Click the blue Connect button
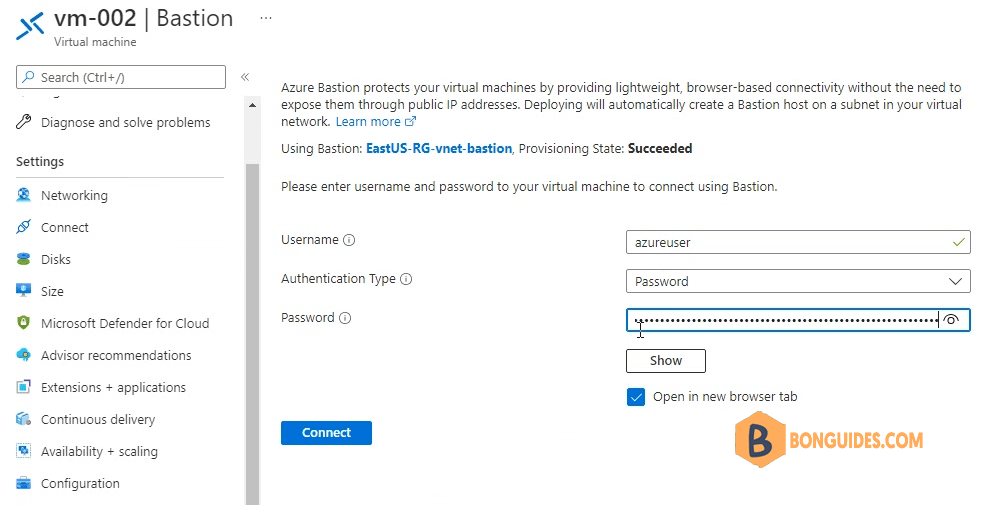 coord(326,433)
